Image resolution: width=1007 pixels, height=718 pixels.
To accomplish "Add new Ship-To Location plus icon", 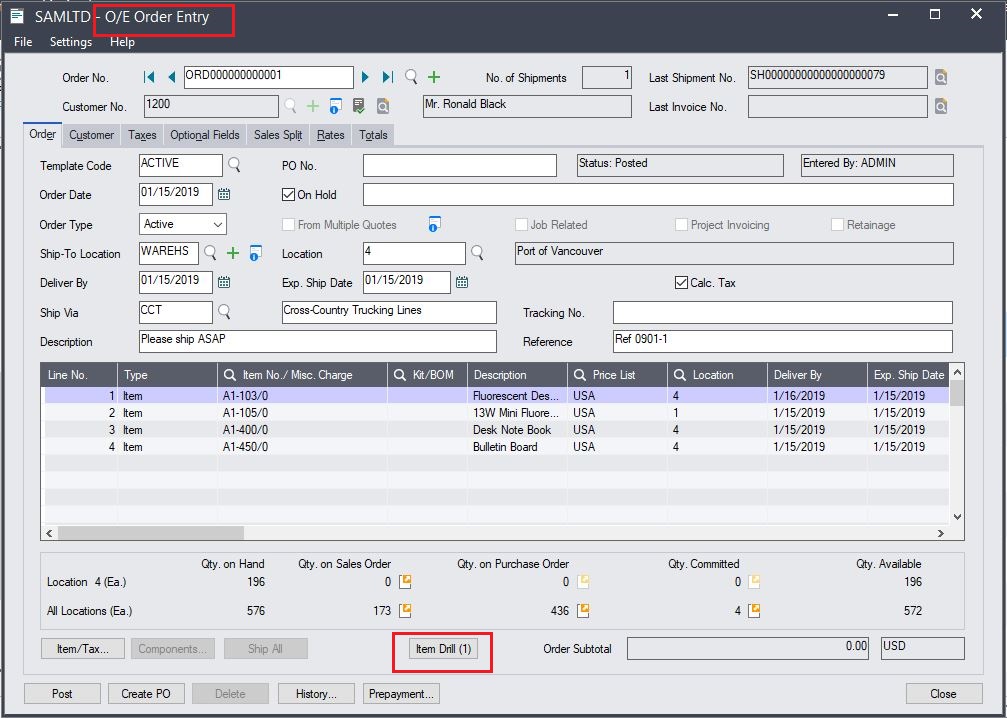I will point(232,253).
